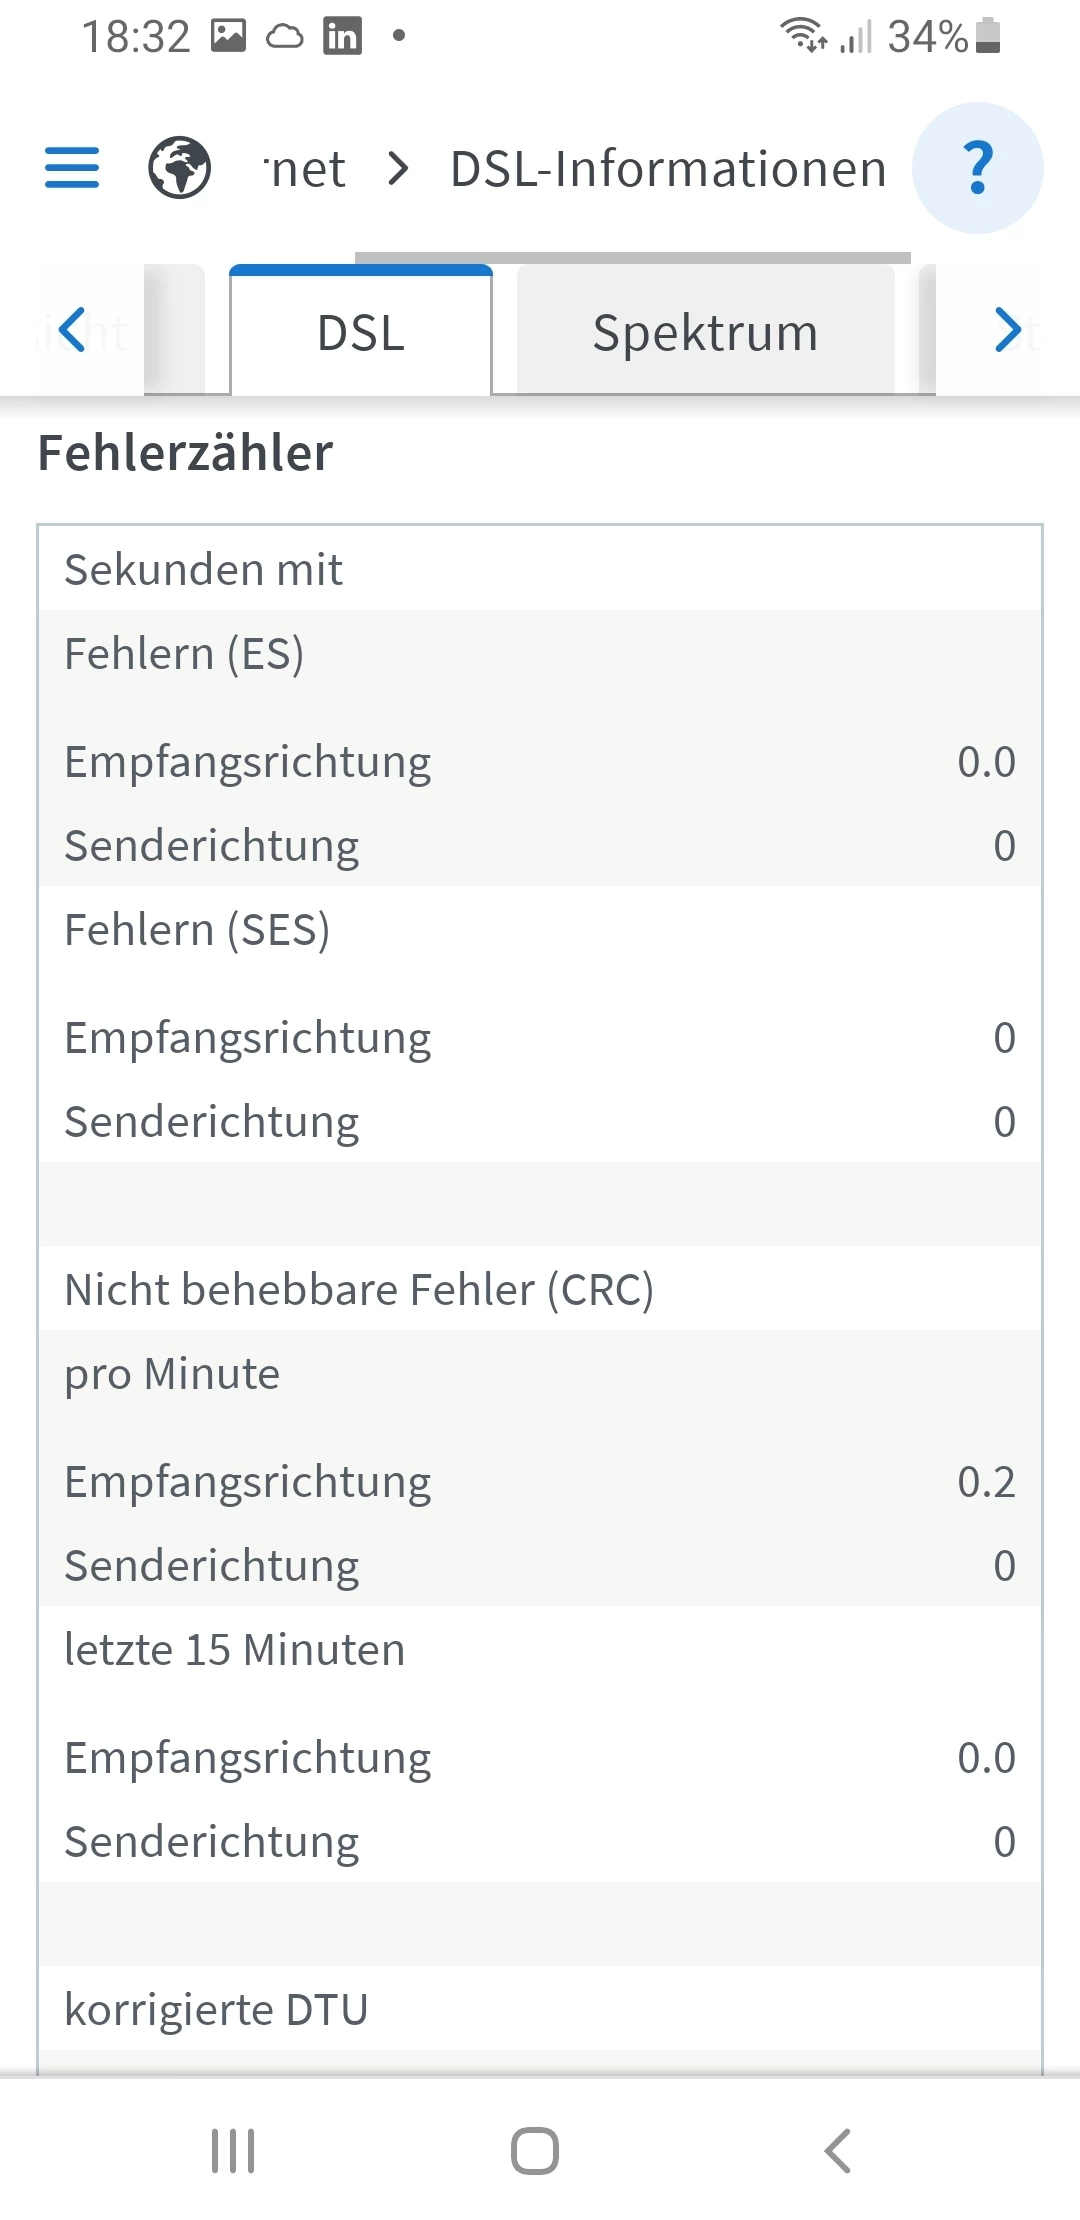Click the breadcrumb chevron before DSL-Informationen
Screen dimensions: 1080x2220
pos(398,168)
